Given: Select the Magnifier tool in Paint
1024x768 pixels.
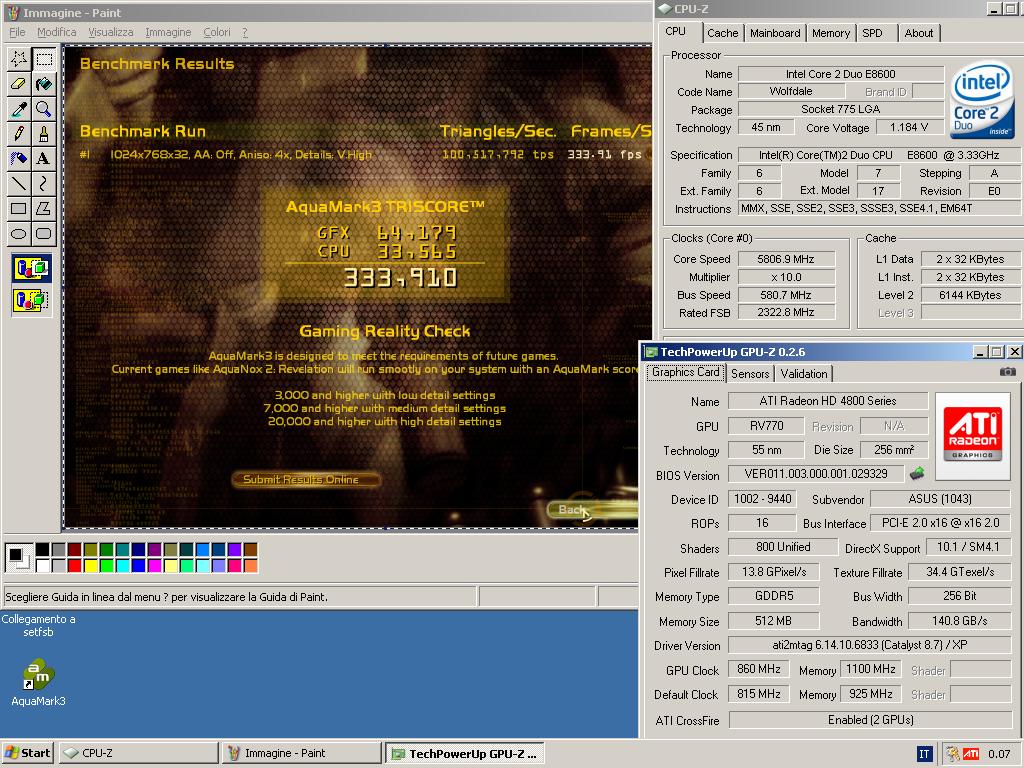Looking at the screenshot, I should pyautogui.click(x=44, y=109).
